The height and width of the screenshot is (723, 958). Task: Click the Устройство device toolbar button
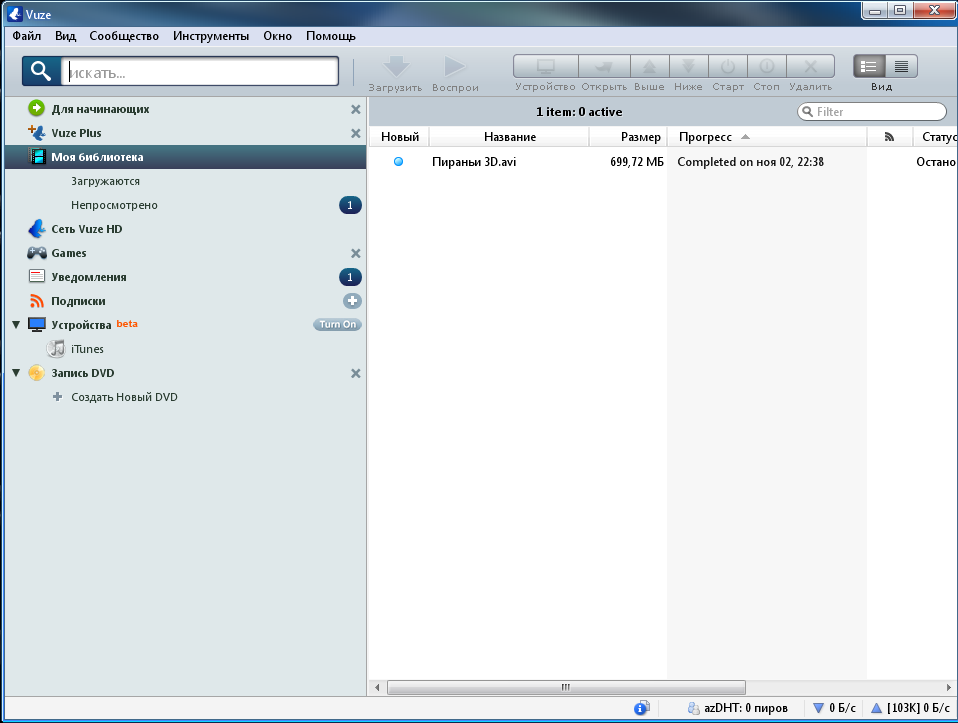pyautogui.click(x=546, y=66)
